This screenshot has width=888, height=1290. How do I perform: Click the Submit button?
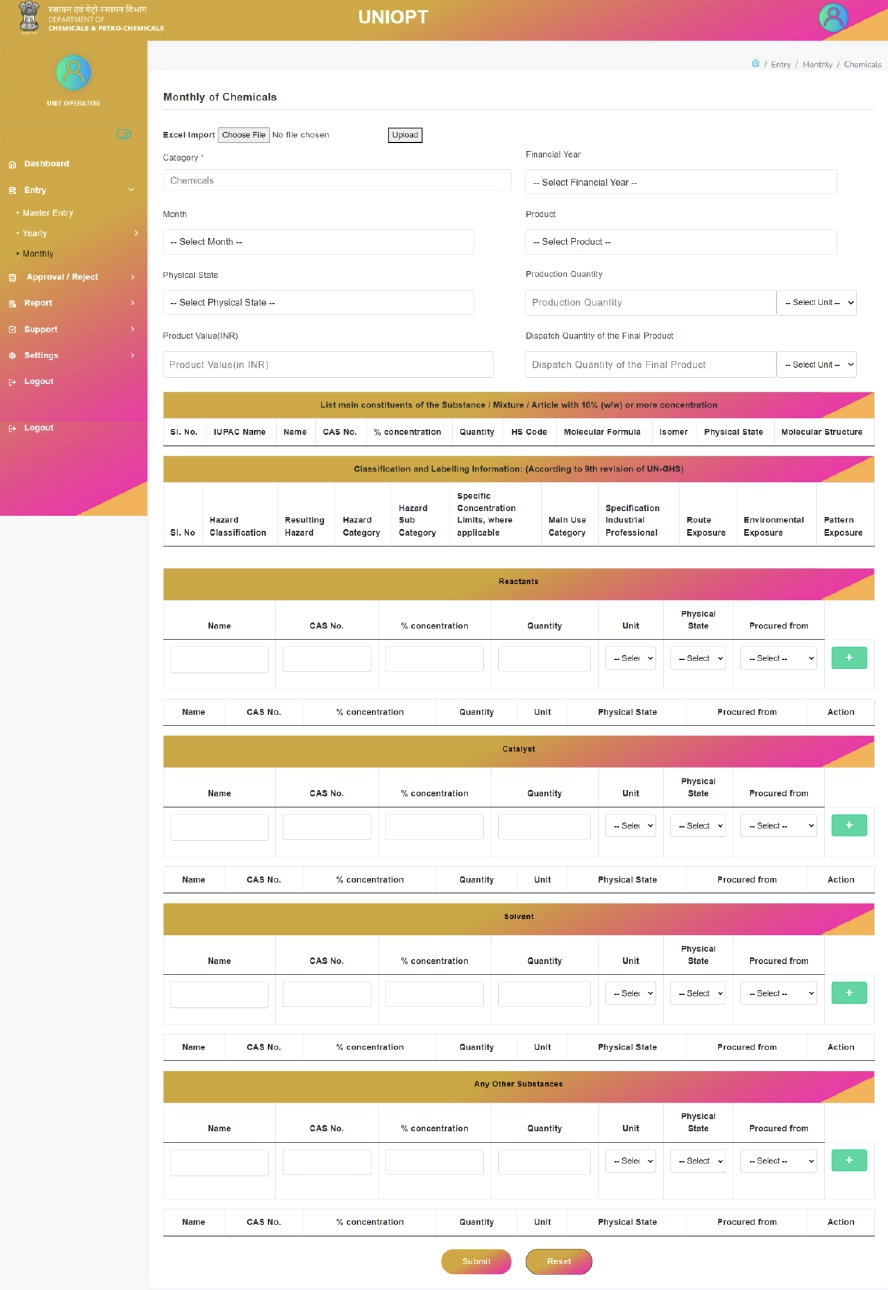476,1261
